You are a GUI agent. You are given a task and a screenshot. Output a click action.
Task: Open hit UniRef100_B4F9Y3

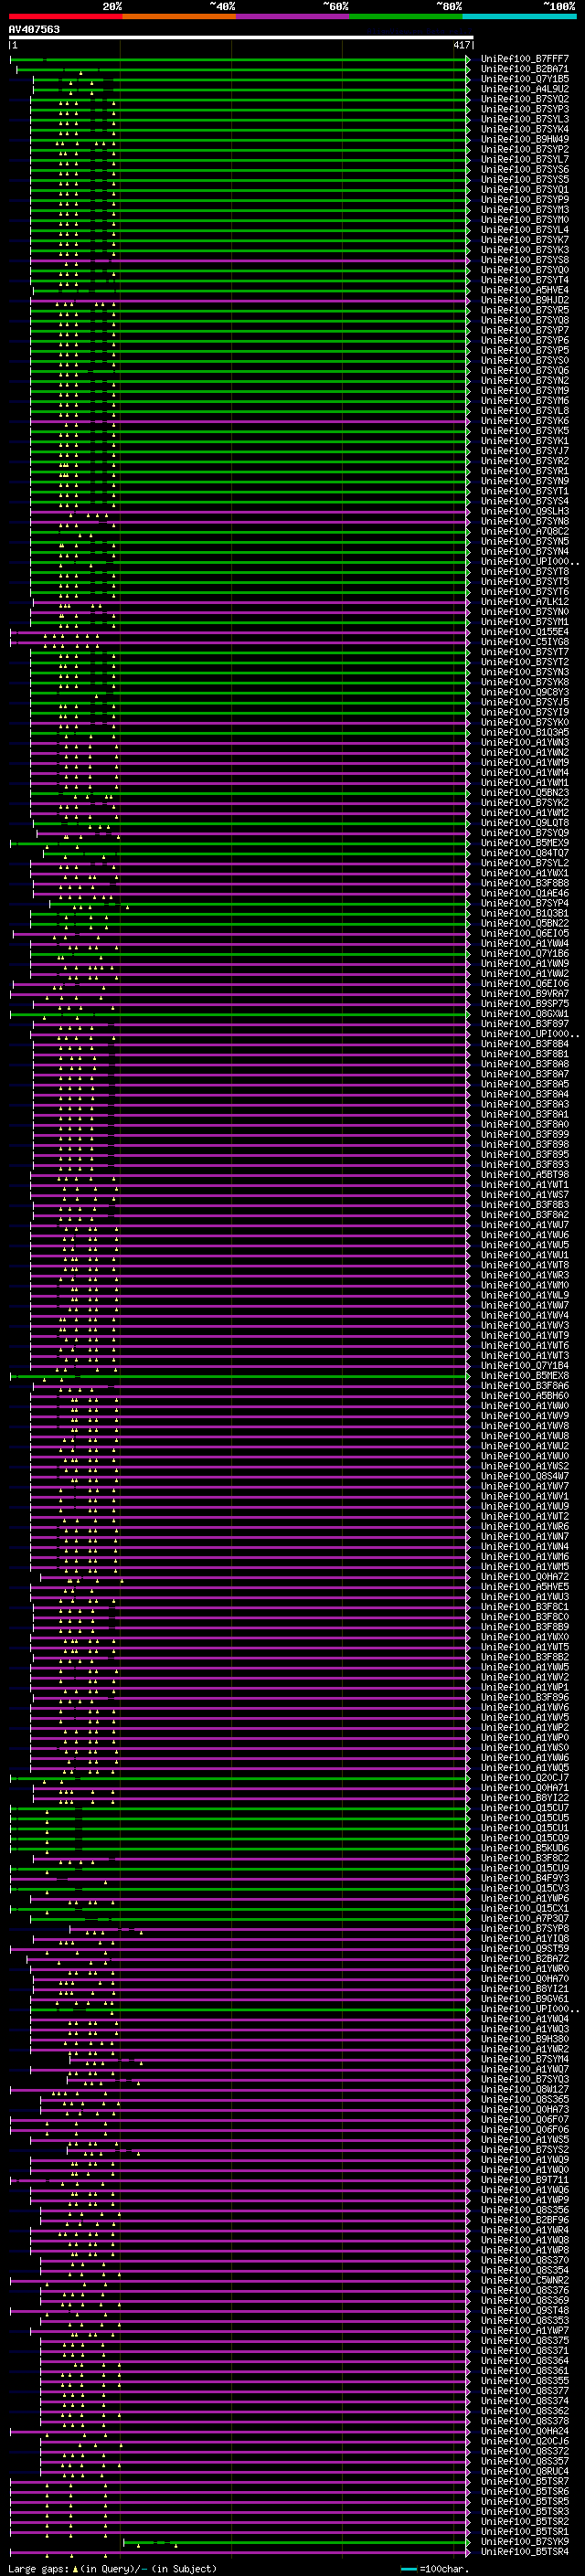524,1878
